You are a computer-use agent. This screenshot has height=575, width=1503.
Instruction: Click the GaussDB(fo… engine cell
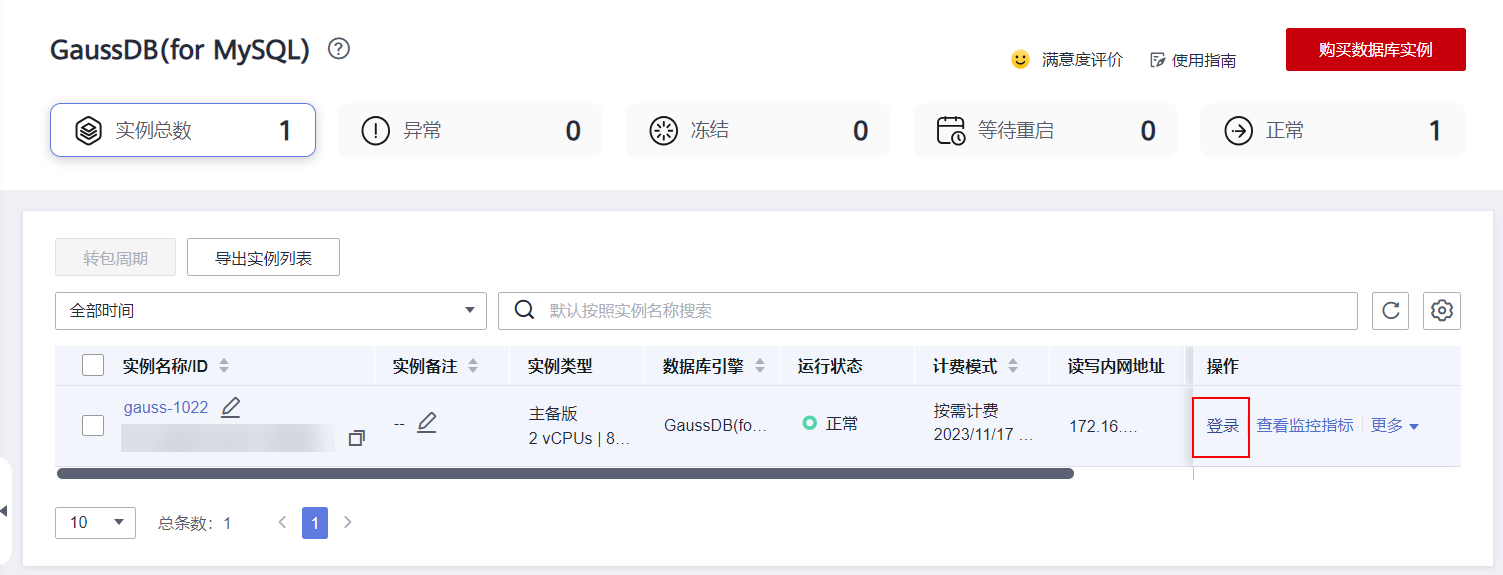point(715,425)
